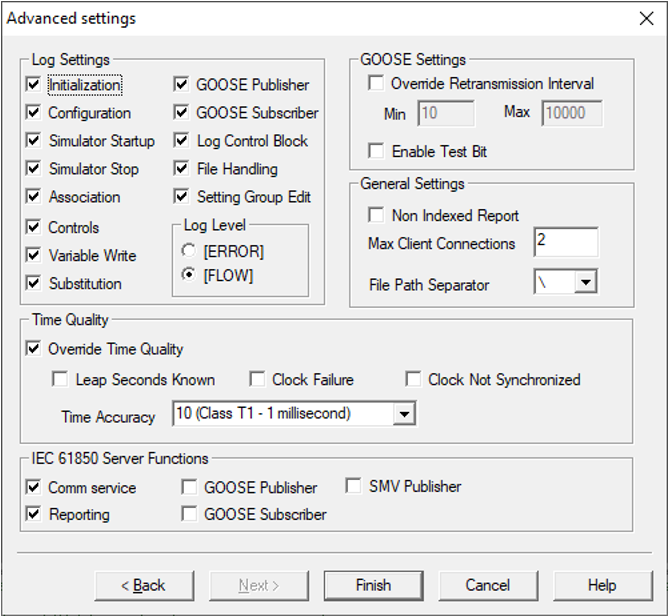Close the Advanced settings dialog
The height and width of the screenshot is (616, 668).
[x=647, y=18]
